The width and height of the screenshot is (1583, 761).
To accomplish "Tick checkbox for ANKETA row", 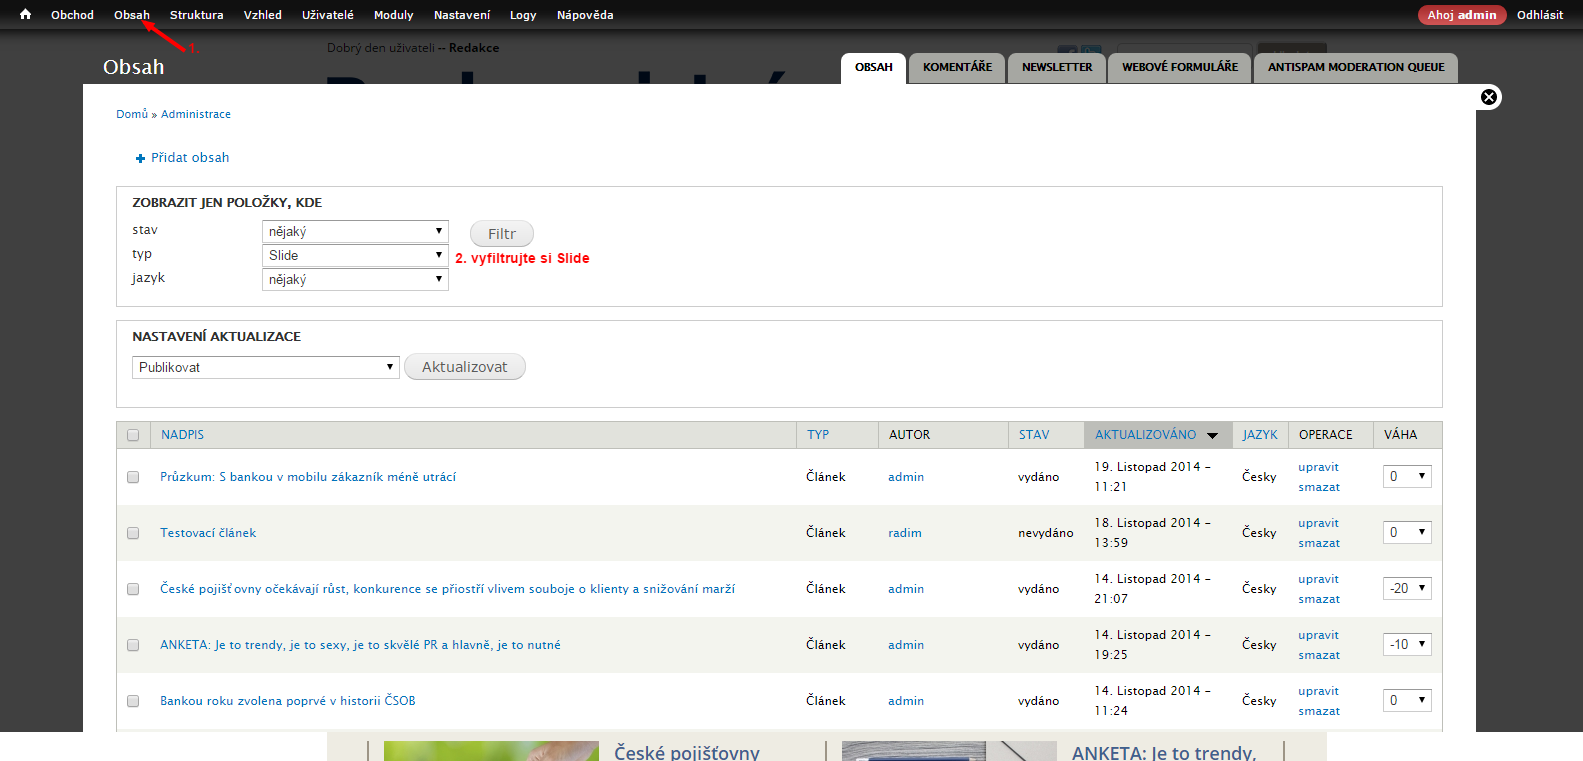I will (x=133, y=645).
